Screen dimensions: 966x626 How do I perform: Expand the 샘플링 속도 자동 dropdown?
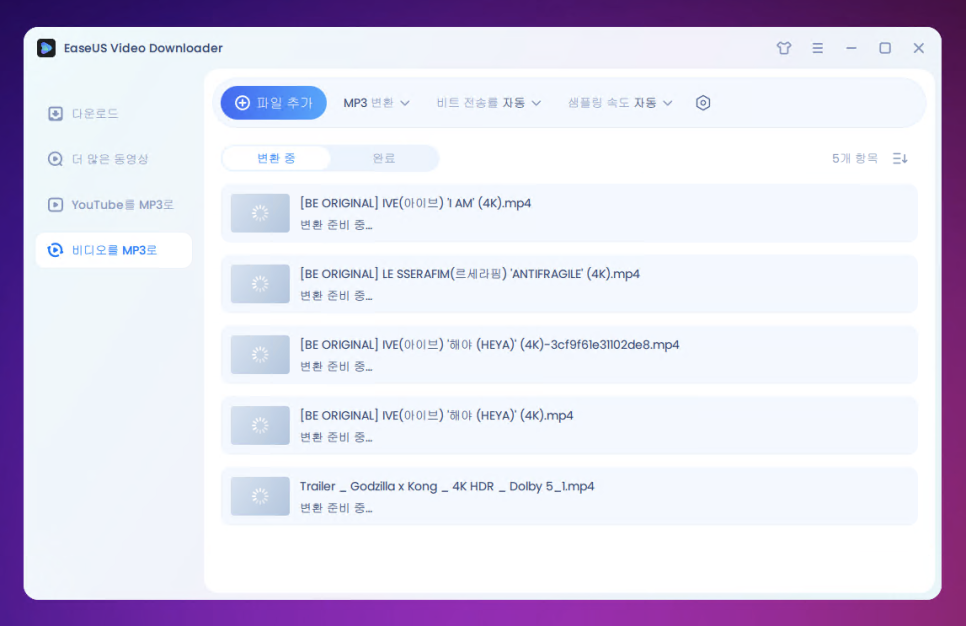pos(620,103)
